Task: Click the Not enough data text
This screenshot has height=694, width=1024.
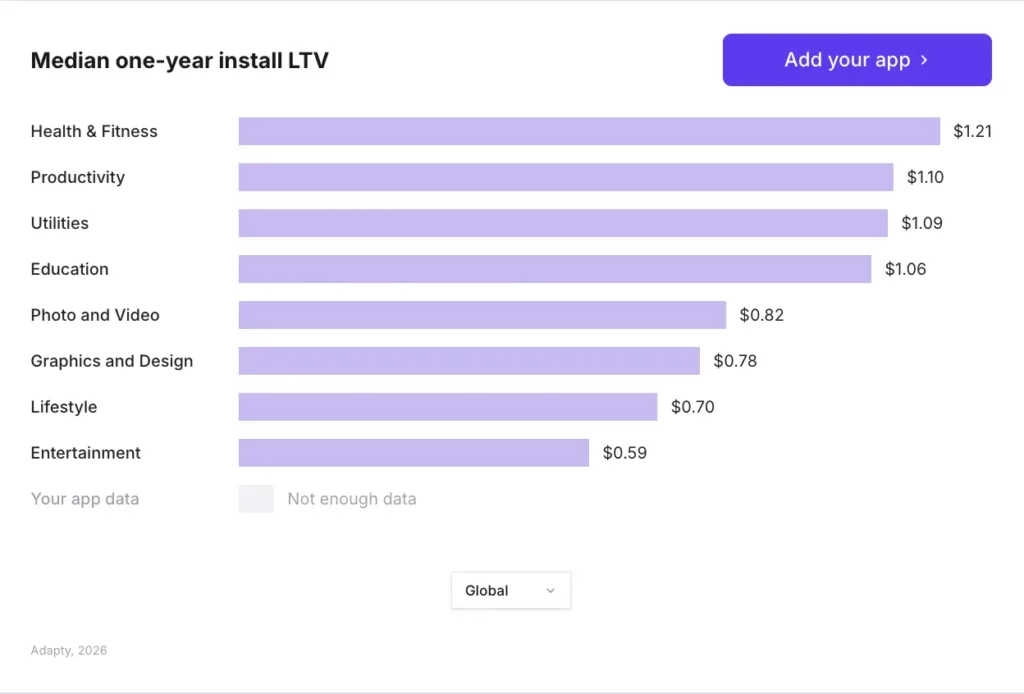Action: pos(351,498)
